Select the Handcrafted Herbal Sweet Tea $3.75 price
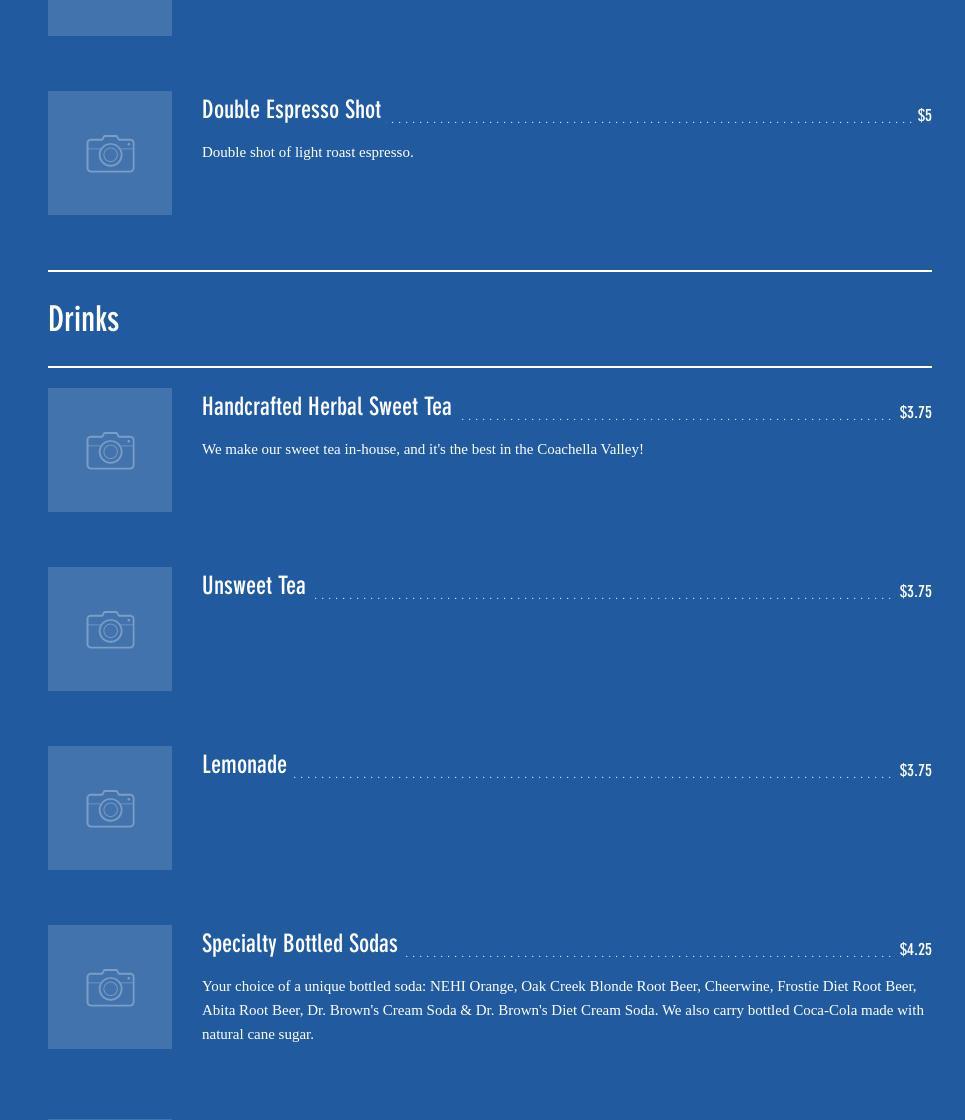Viewport: 965px width, 1120px height. tap(915, 413)
